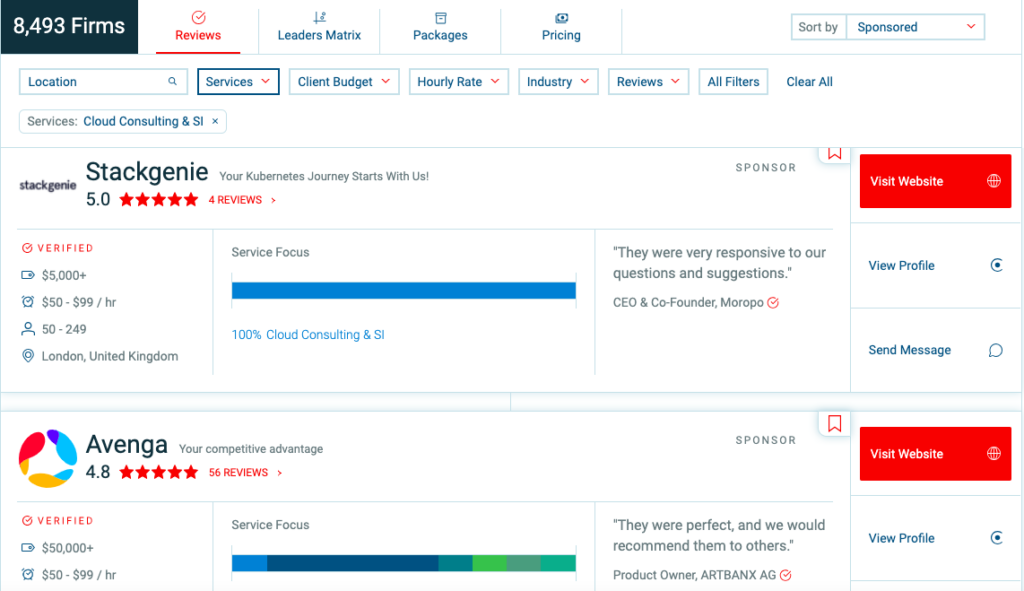
Task: Visit Avenga's website
Action: 935,454
